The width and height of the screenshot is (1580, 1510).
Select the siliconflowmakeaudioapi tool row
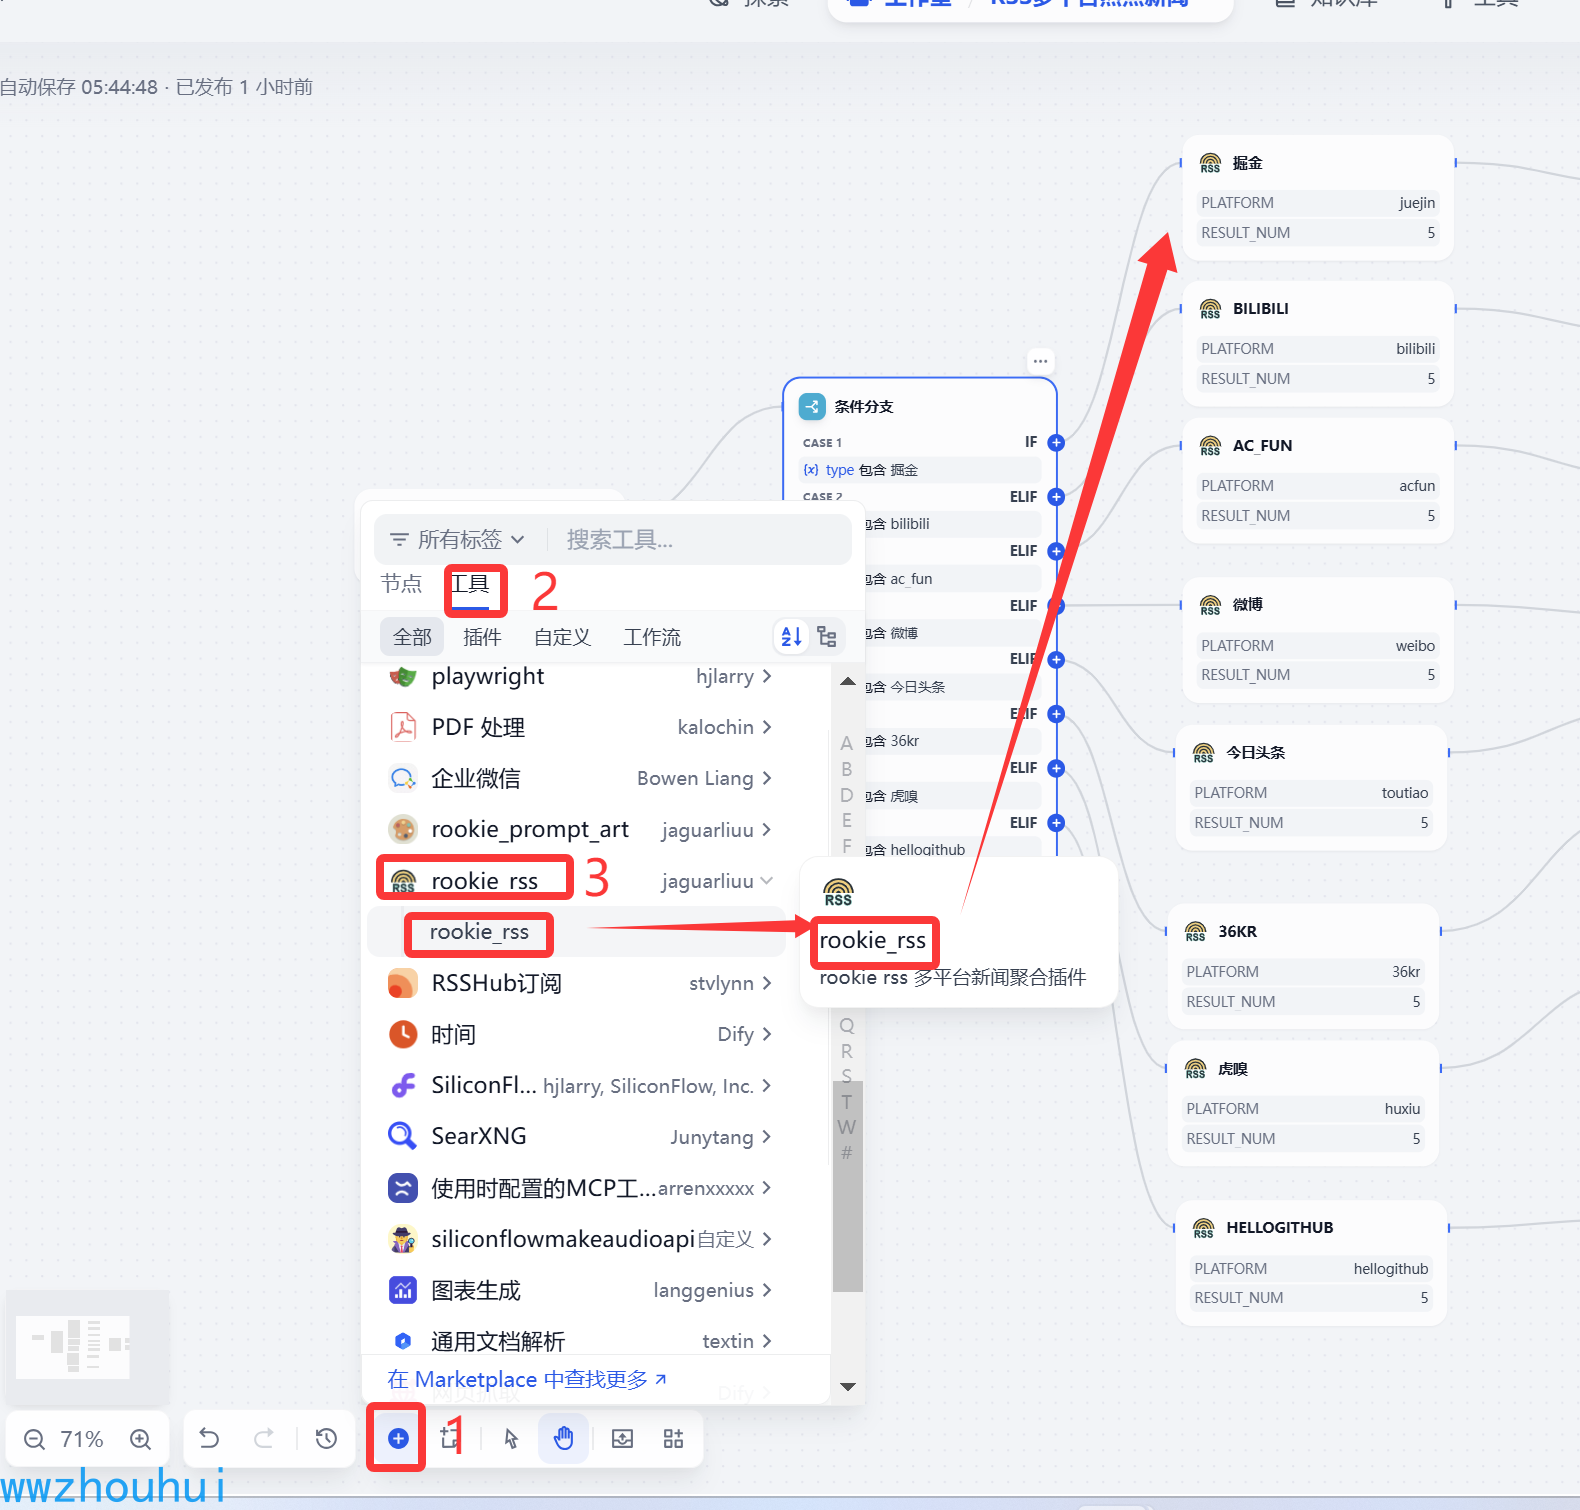pyautogui.click(x=579, y=1239)
